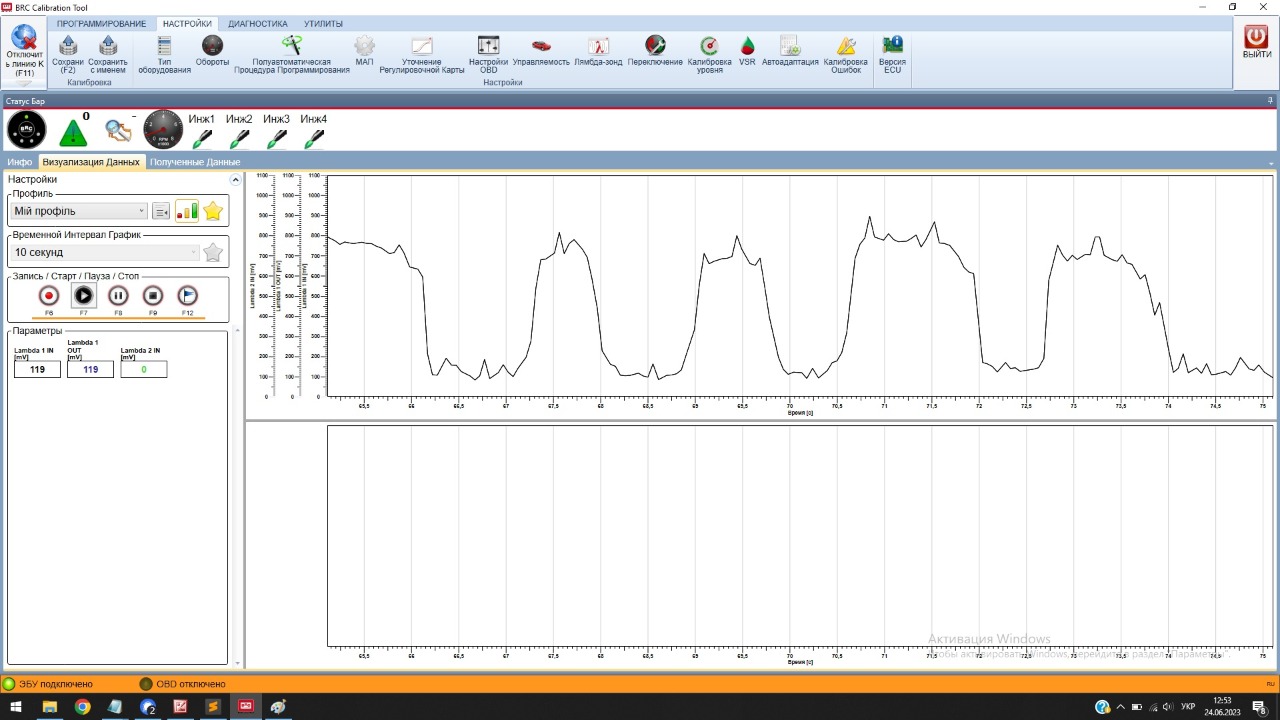This screenshot has height=720, width=1280.
Task: Click the F12 flag marker button
Action: (x=187, y=296)
